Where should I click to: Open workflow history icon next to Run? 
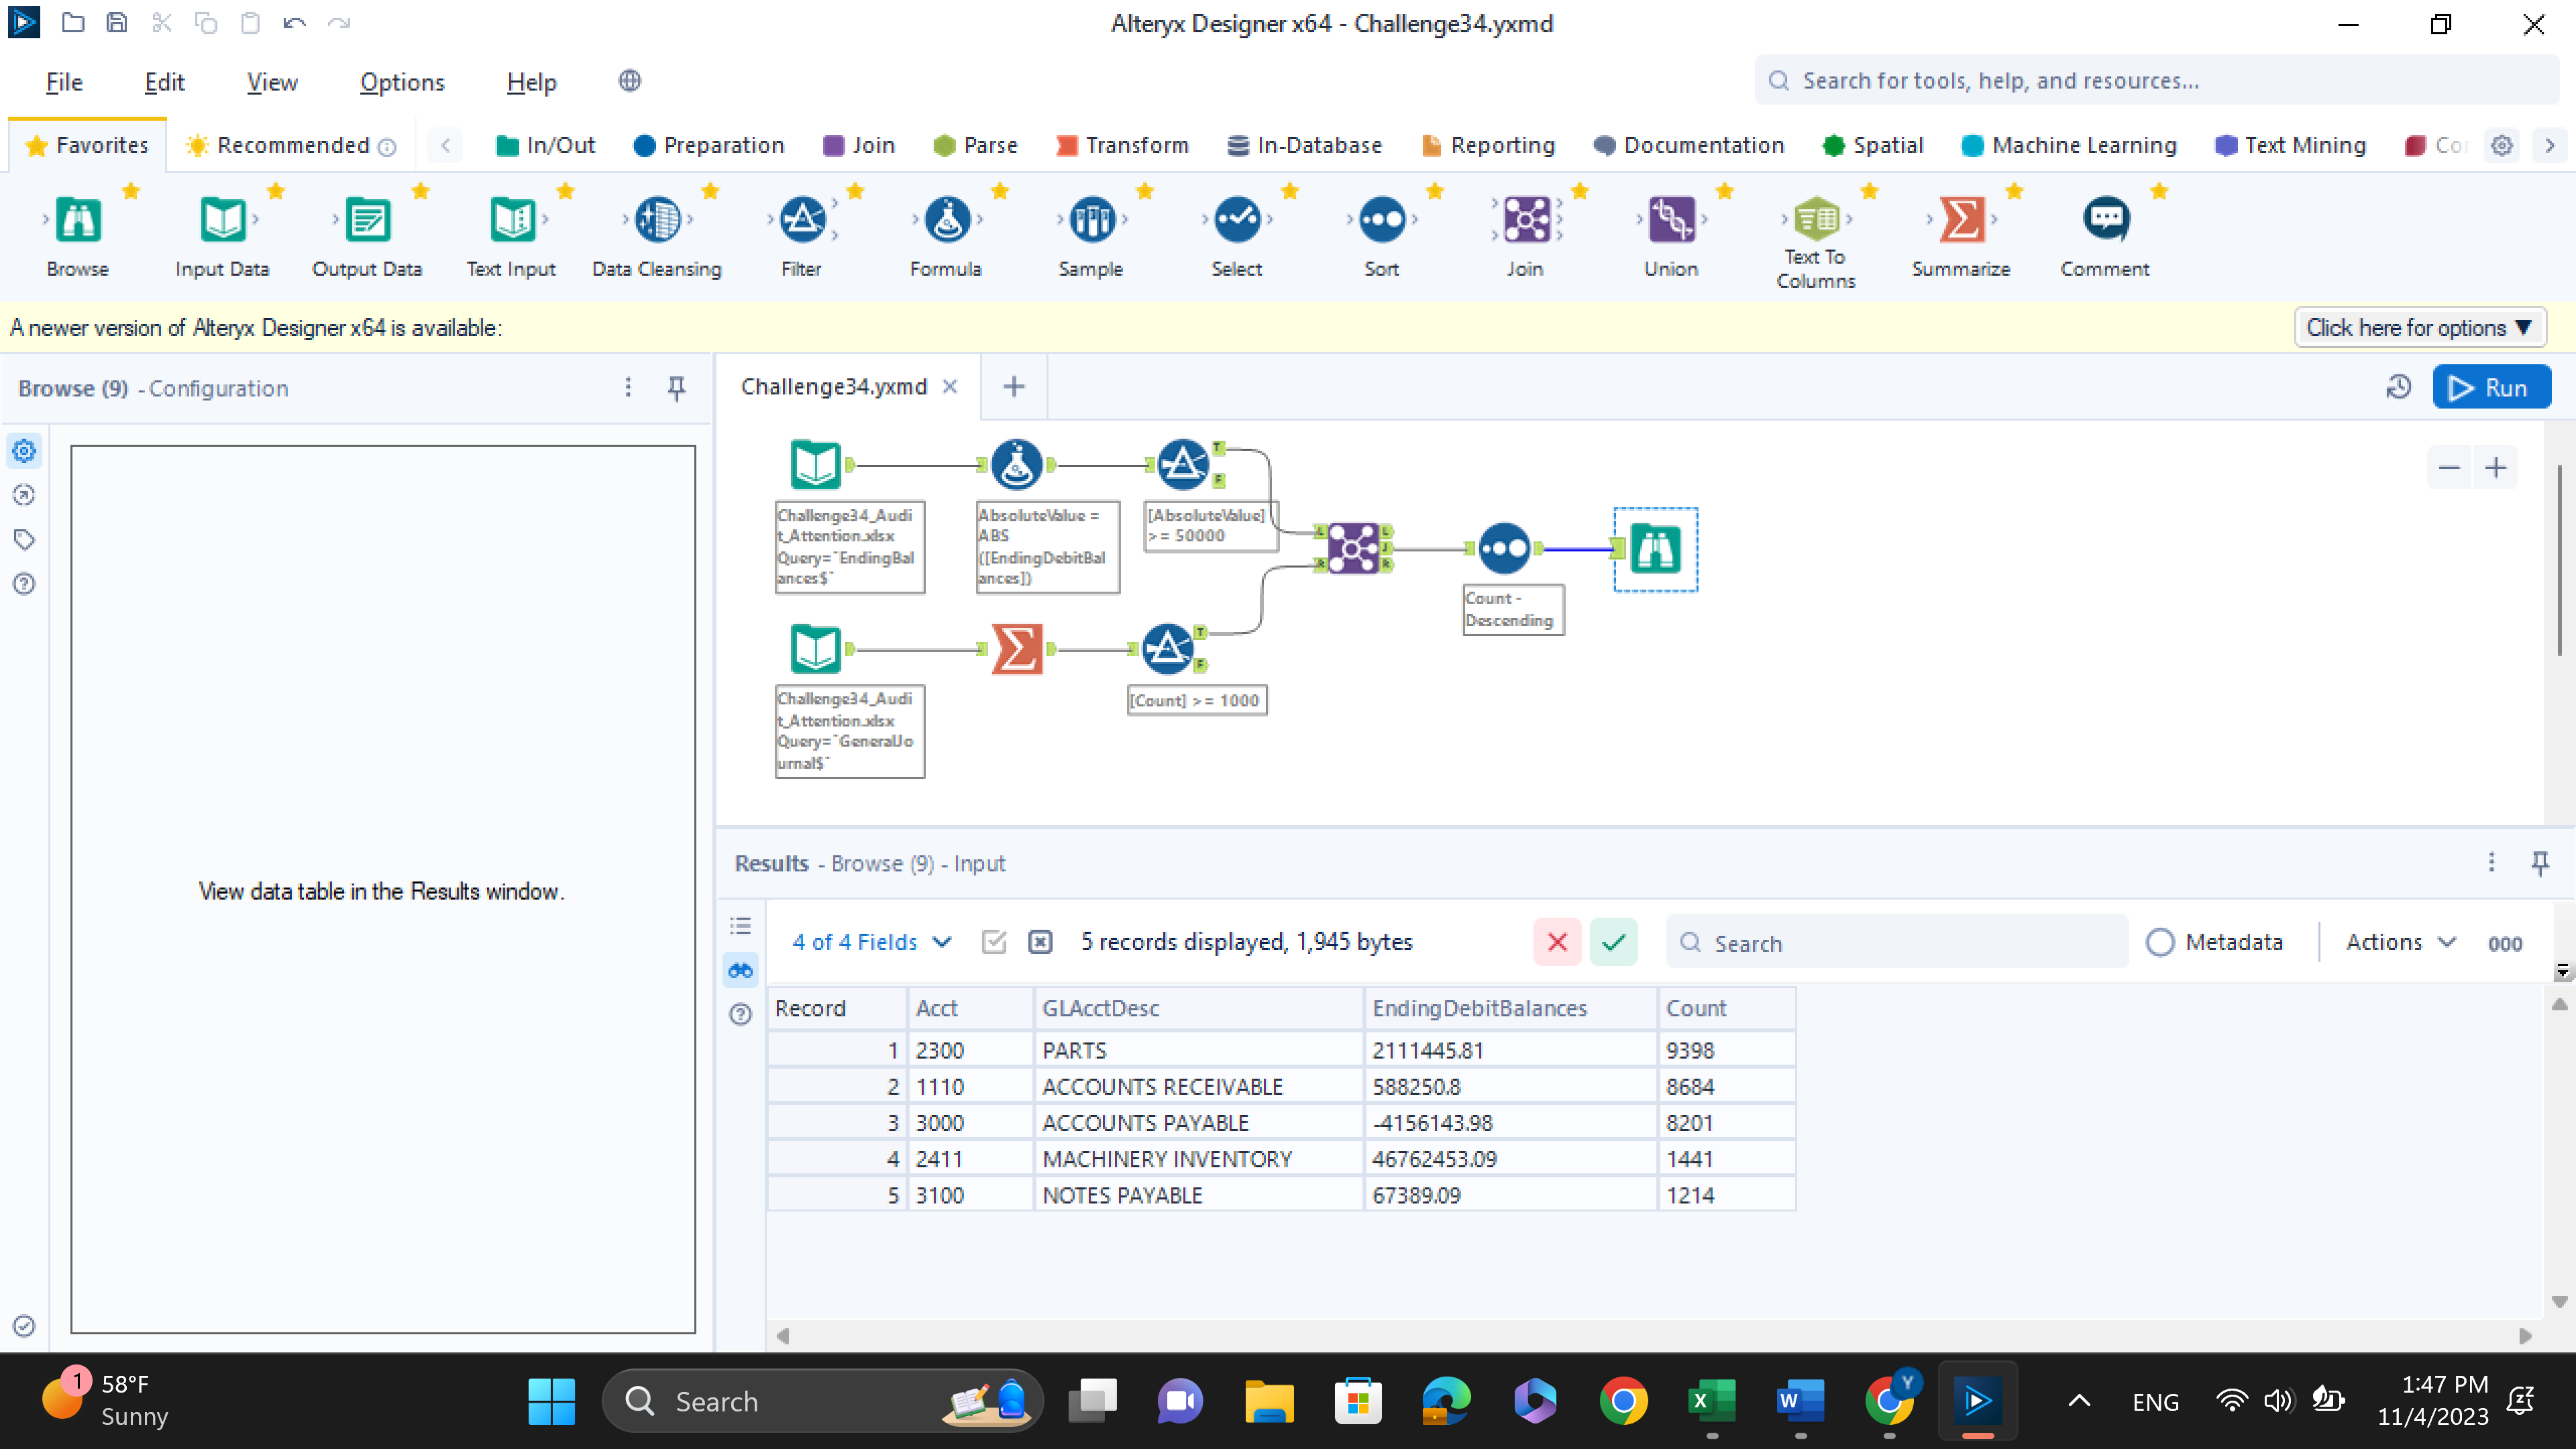2398,387
